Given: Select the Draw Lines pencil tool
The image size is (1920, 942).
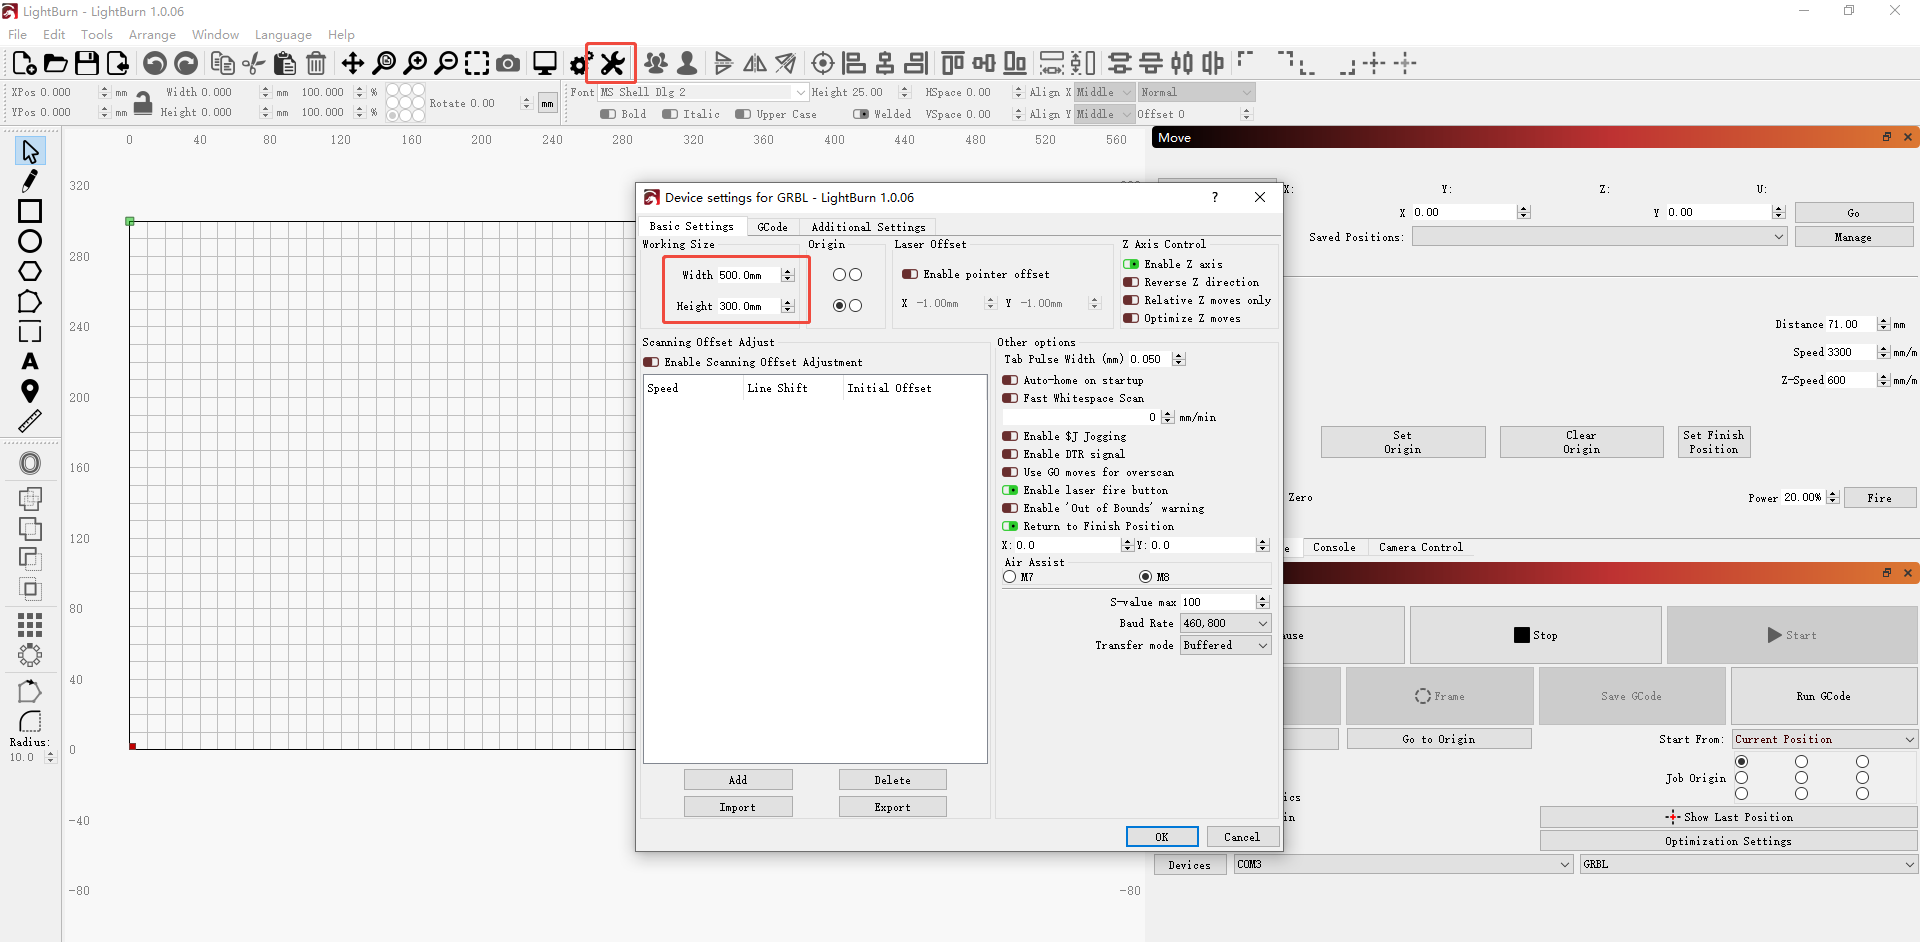Looking at the screenshot, I should 30,181.
